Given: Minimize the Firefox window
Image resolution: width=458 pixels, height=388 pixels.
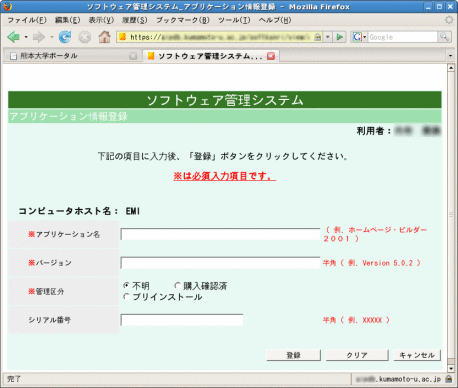Looking at the screenshot, I should 429,6.
